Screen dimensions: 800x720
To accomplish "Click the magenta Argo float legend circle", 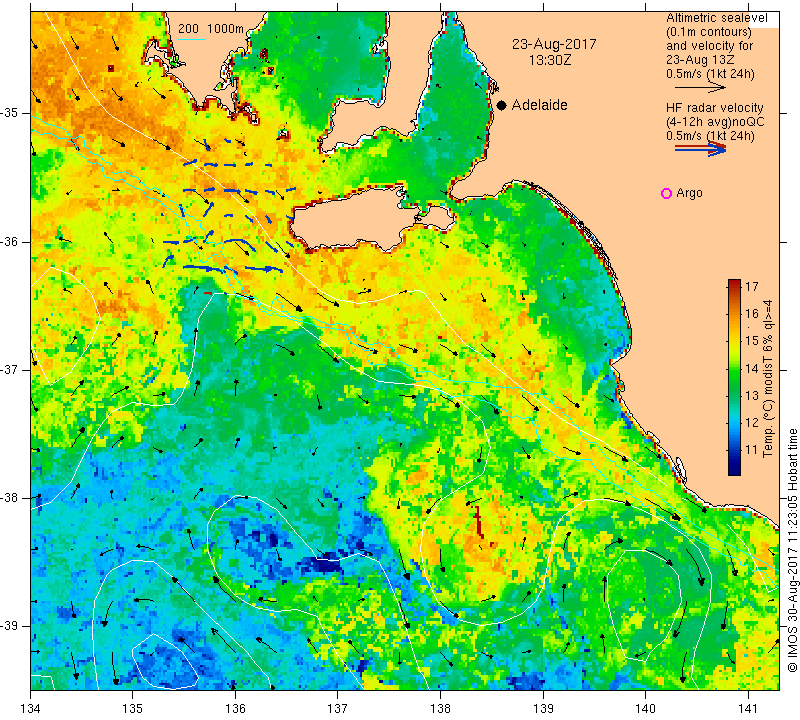I will point(666,193).
